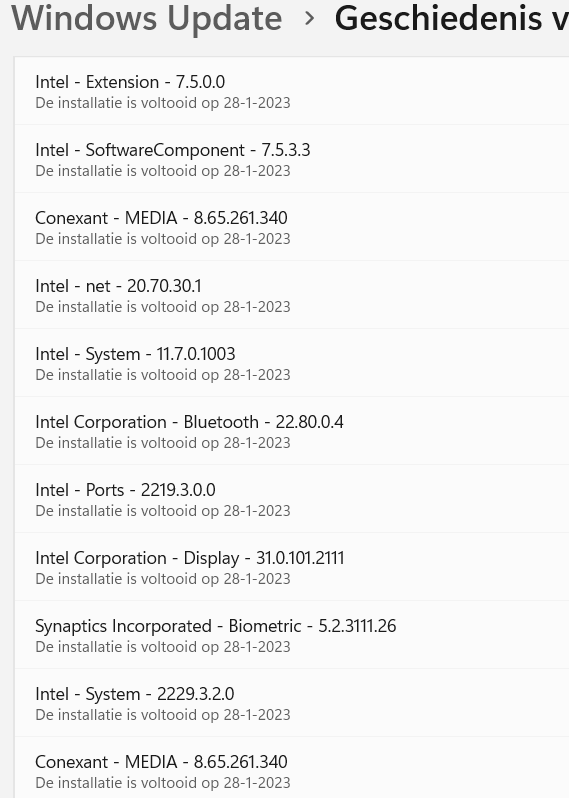Select Intel - Ports - 2219.3.0.0 entry
Image resolution: width=569 pixels, height=798 pixels.
pyautogui.click(x=292, y=499)
